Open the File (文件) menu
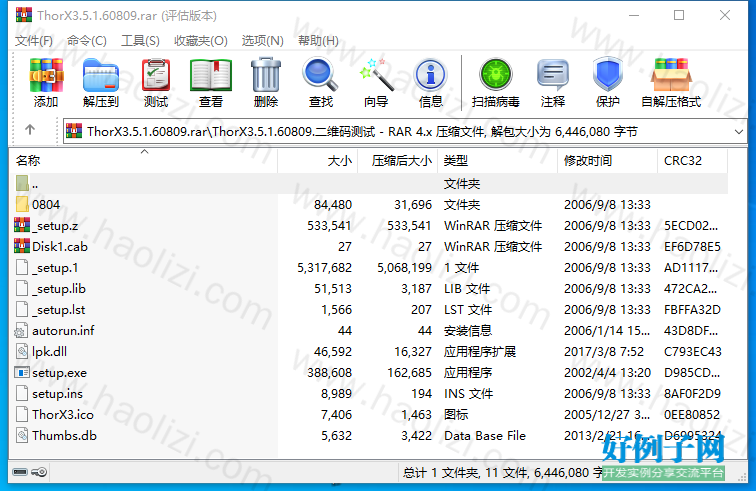Screen dimensions: 756x491 tap(34, 41)
